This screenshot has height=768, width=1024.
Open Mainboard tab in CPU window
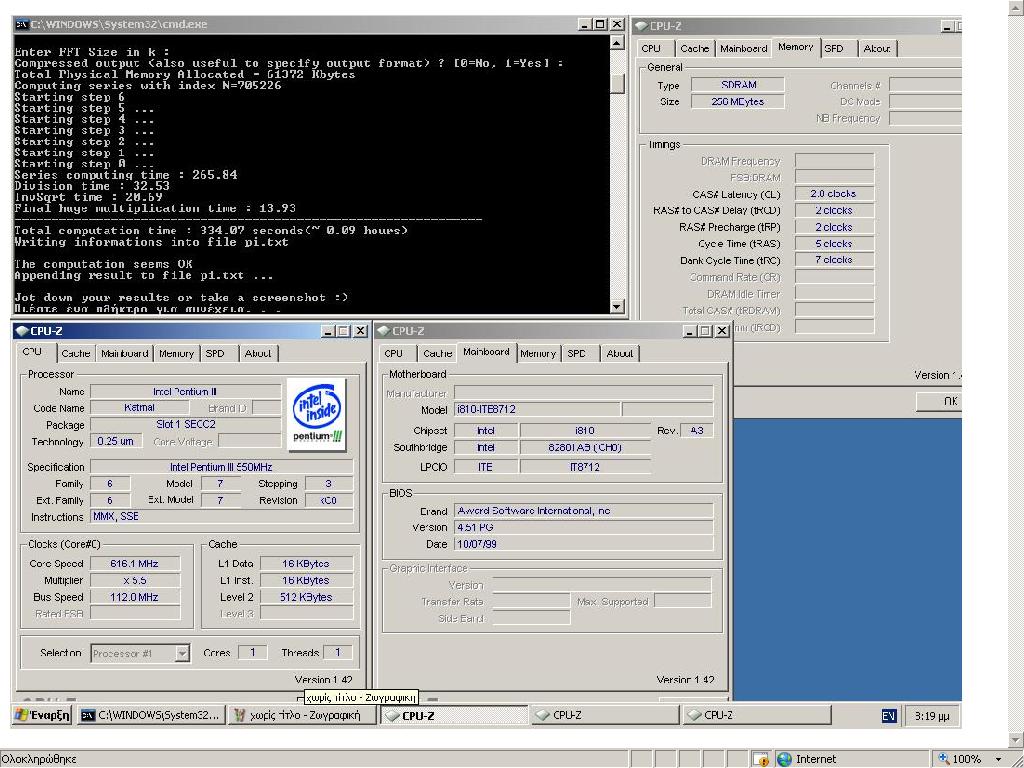(x=124, y=353)
